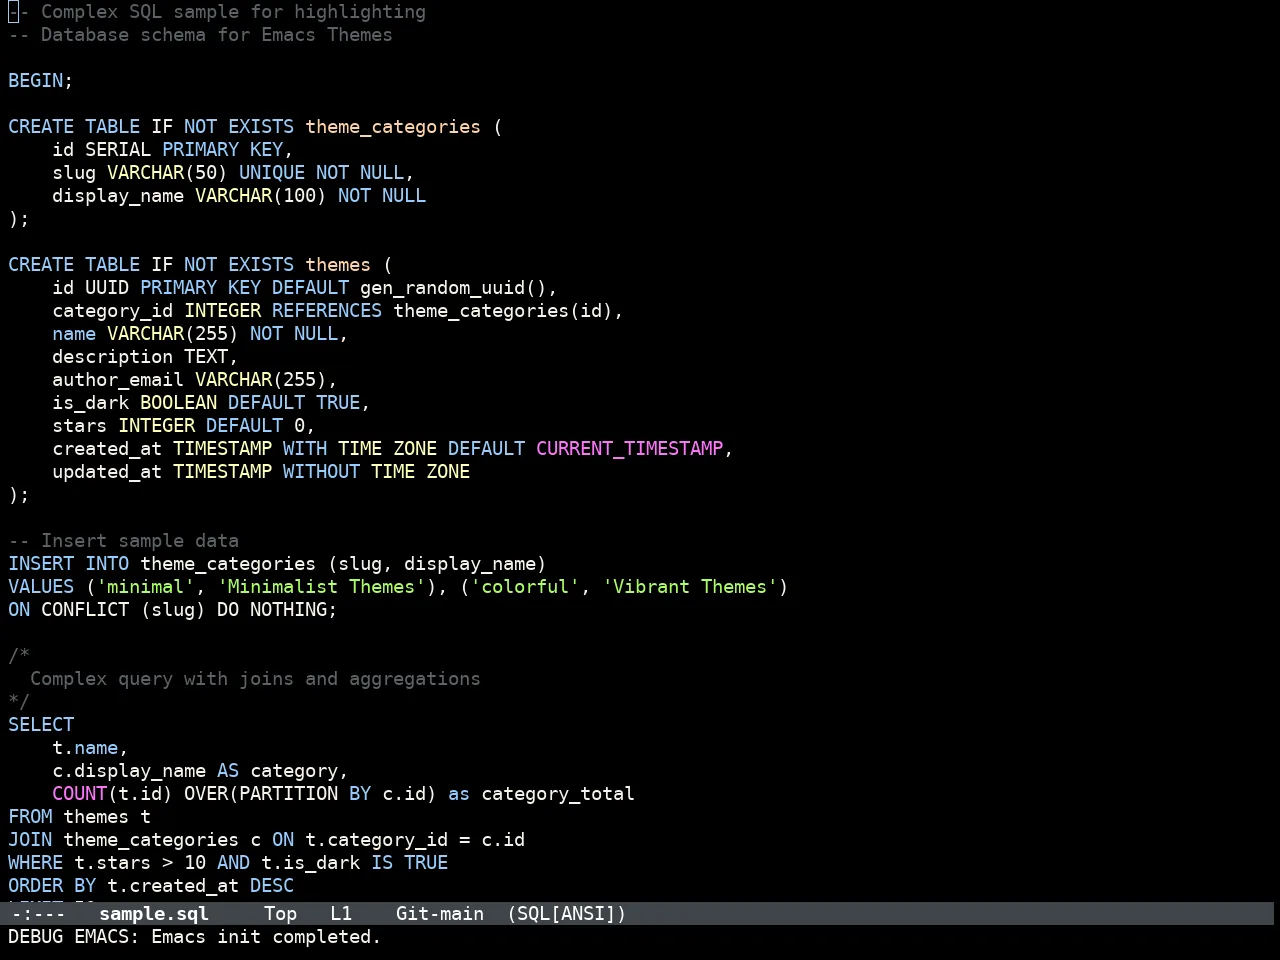
Task: Click the created_at column name in CREATE TABLE
Action: pyautogui.click(x=107, y=449)
